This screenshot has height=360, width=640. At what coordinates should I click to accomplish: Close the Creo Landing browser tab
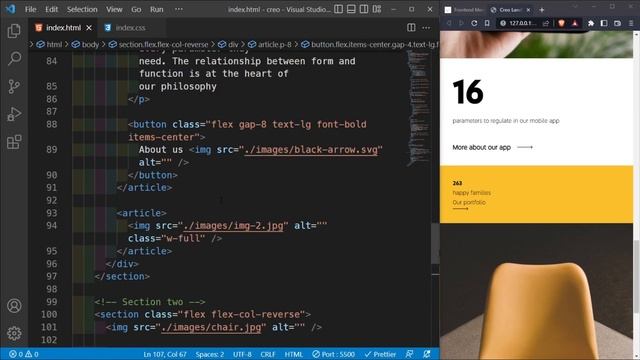[x=528, y=10]
